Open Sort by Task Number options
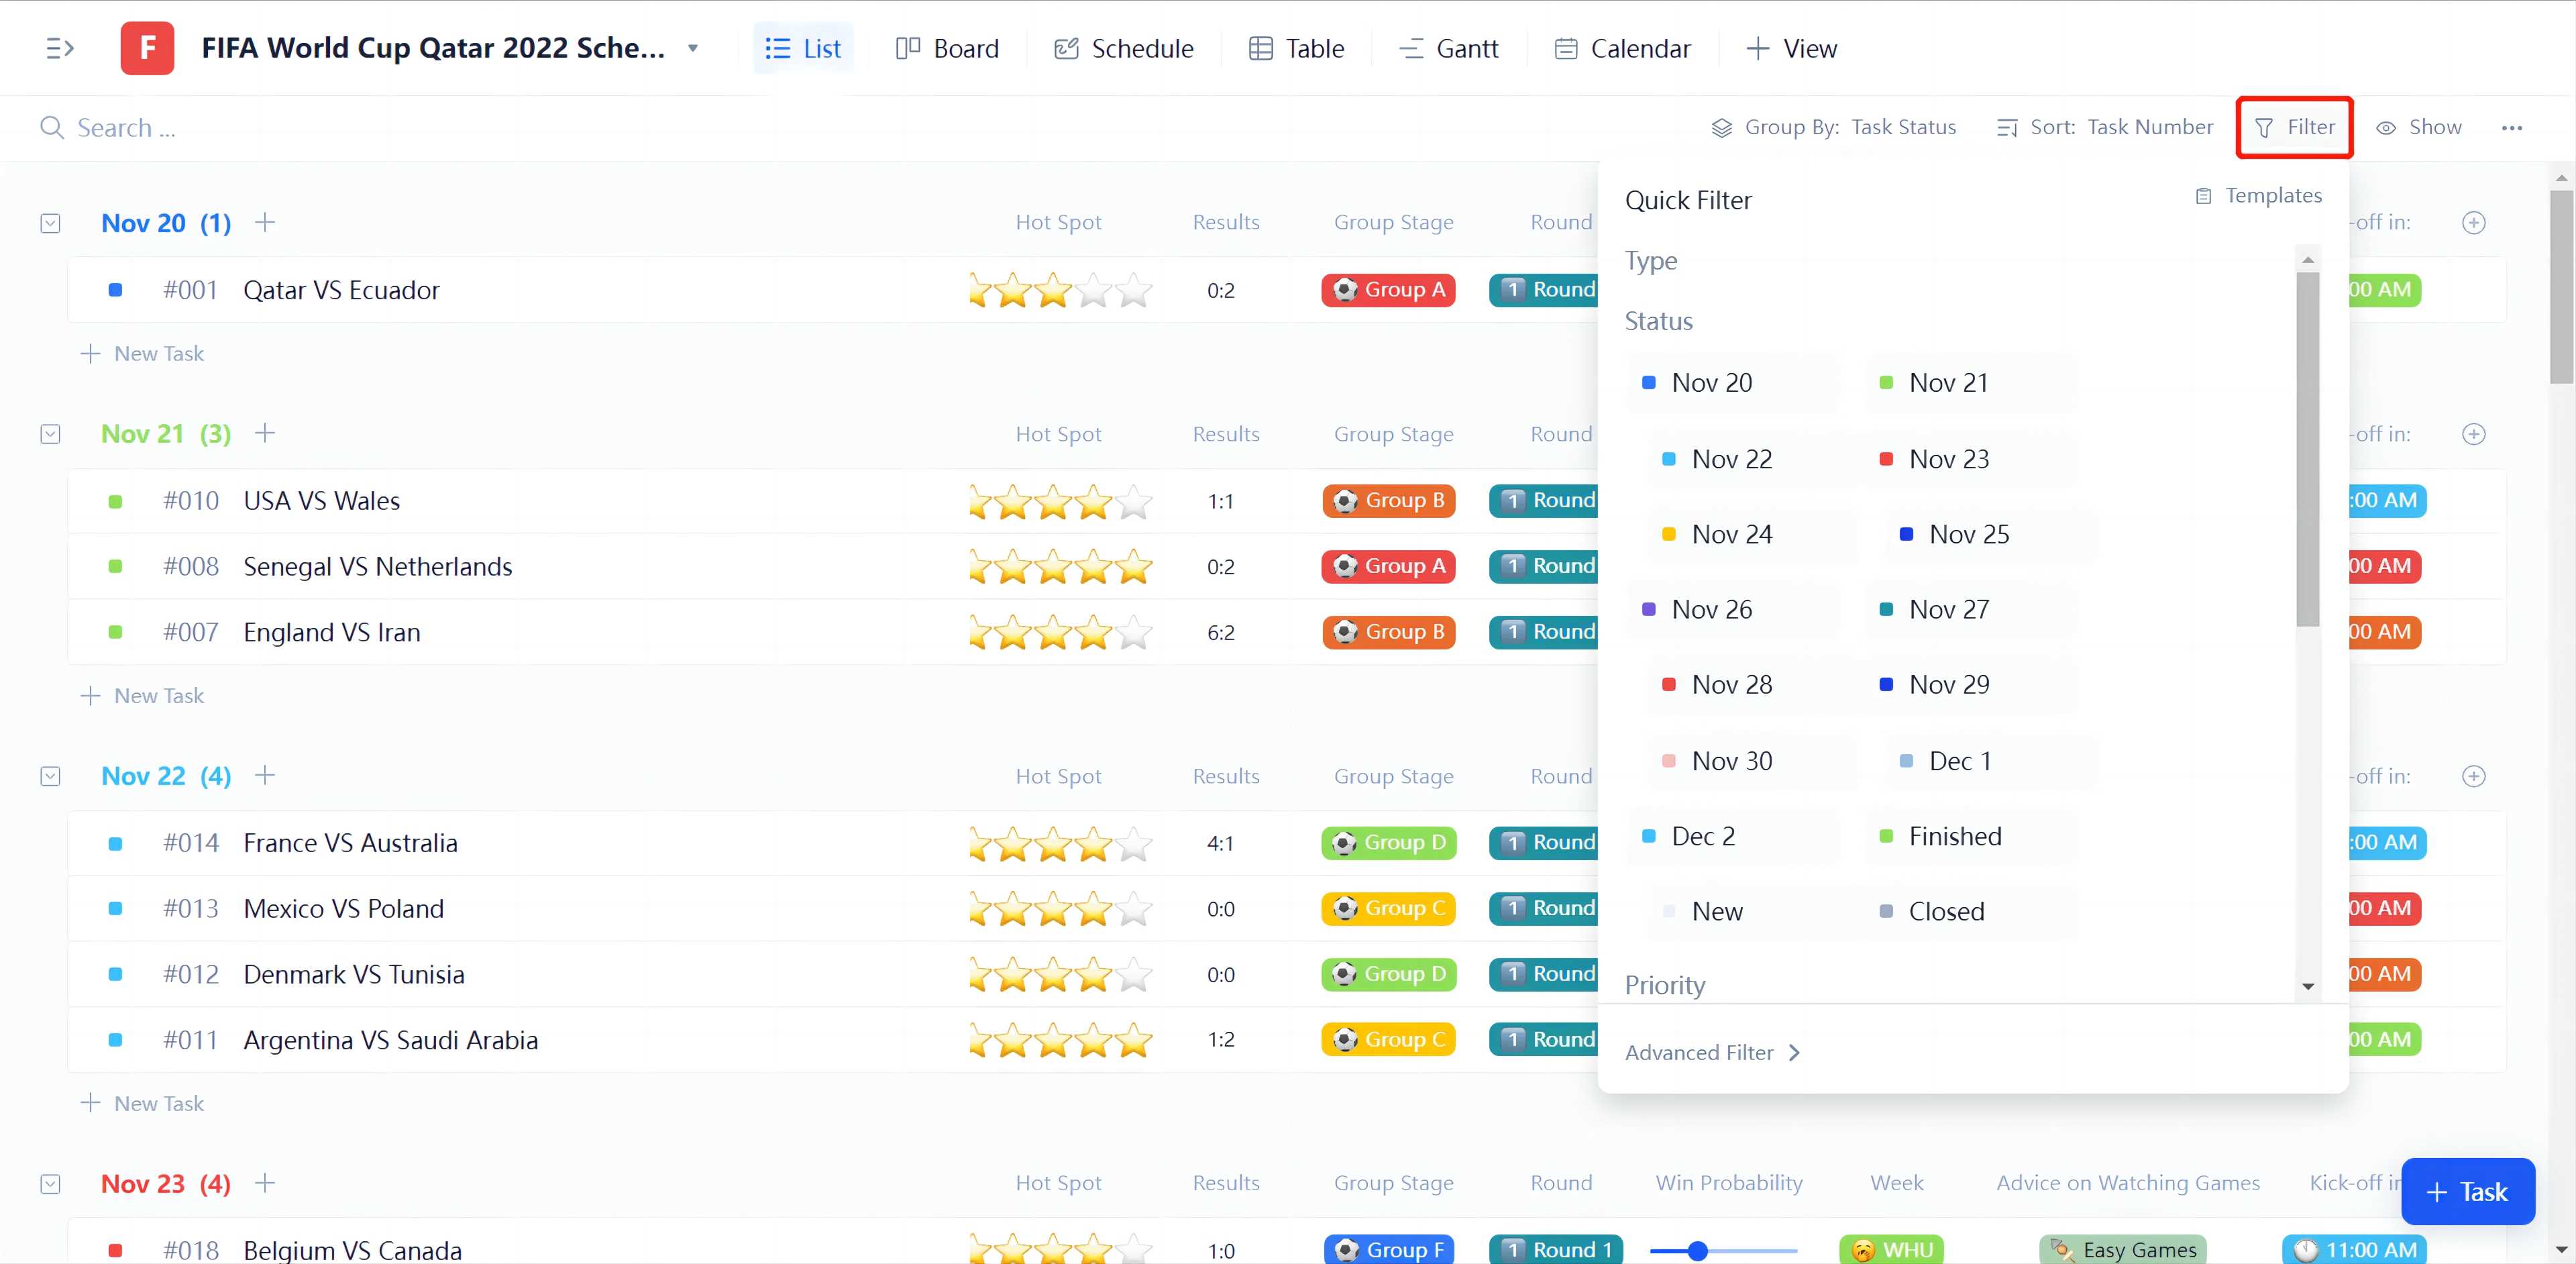 pyautogui.click(x=2104, y=127)
